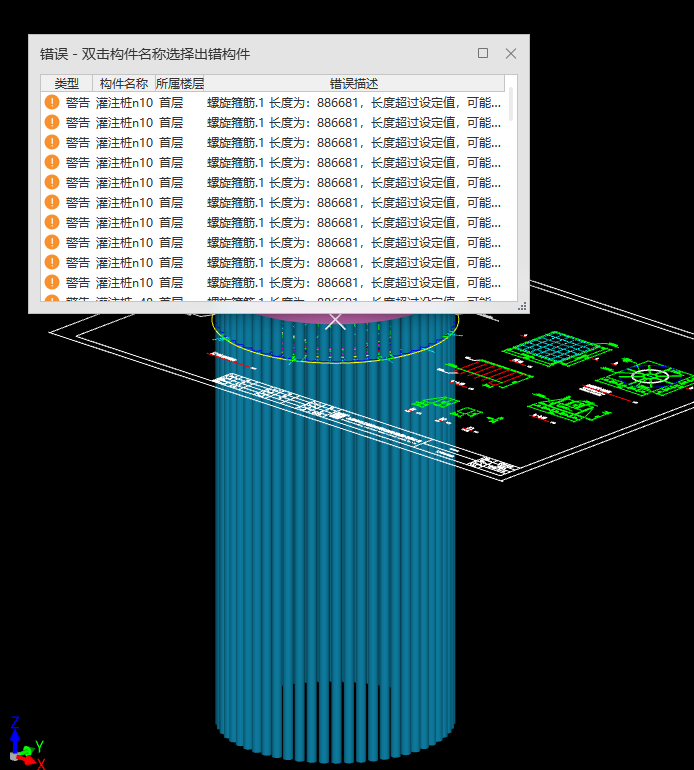694x770 pixels.
Task: Click the 所属楼层 column header
Action: click(x=180, y=83)
